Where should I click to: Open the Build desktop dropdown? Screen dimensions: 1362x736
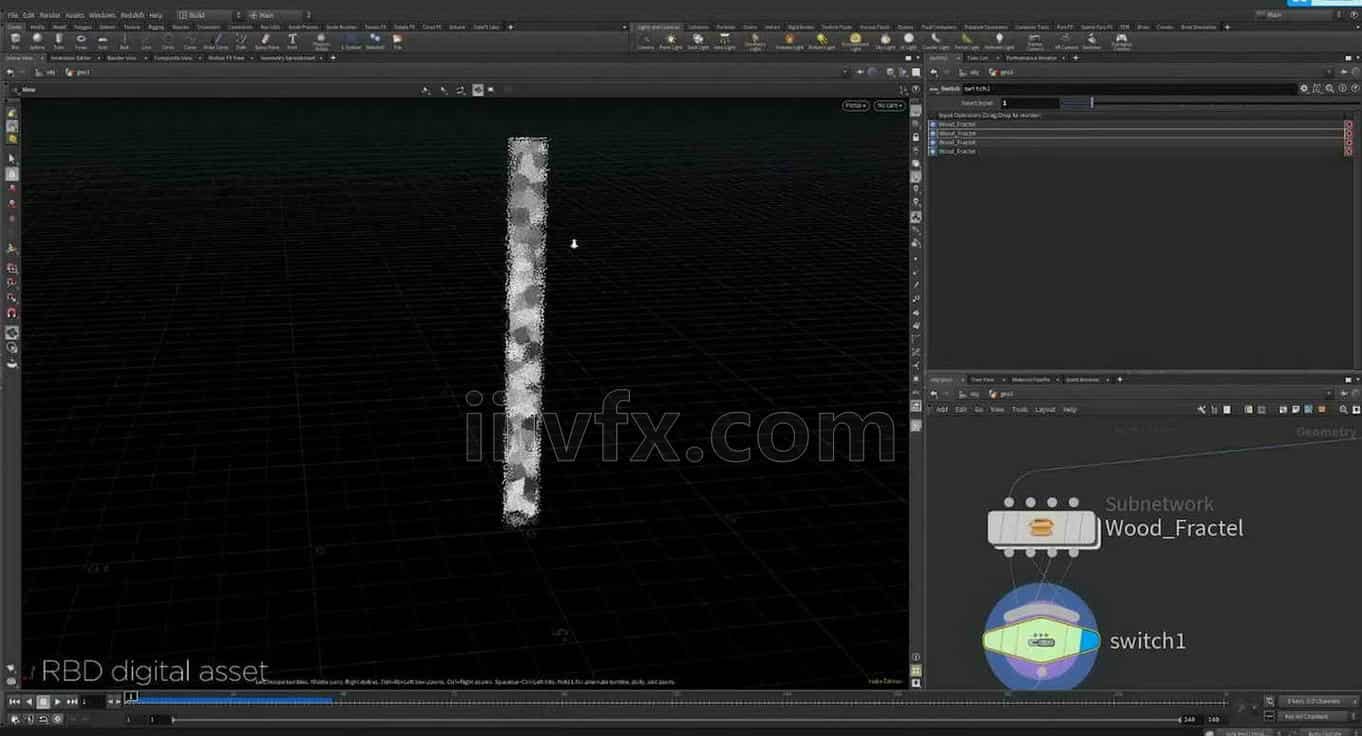tap(208, 15)
